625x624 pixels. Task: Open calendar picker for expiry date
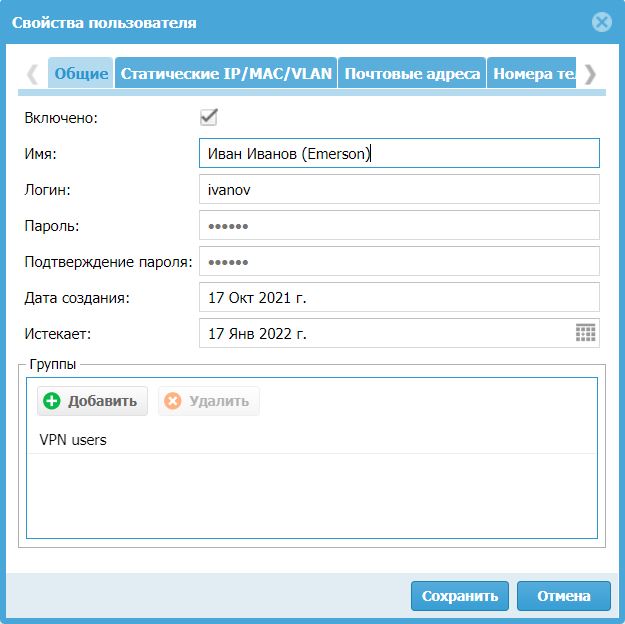click(585, 333)
